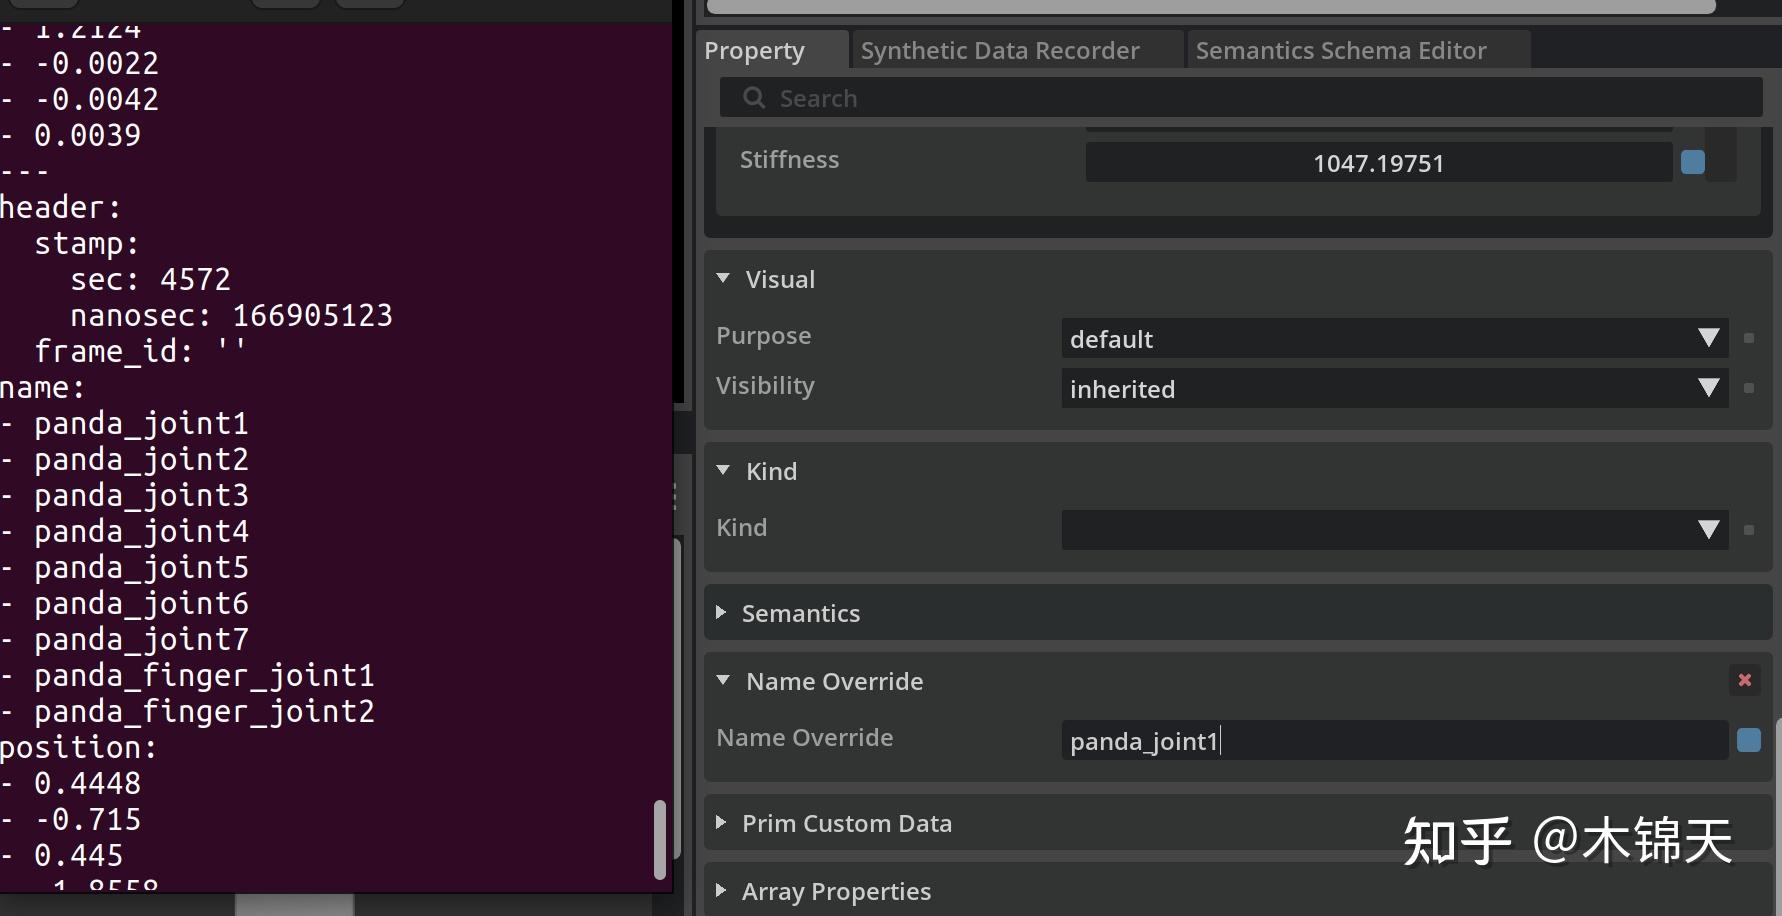The height and width of the screenshot is (916, 1782).
Task: Expand the Semantics section
Action: [722, 613]
